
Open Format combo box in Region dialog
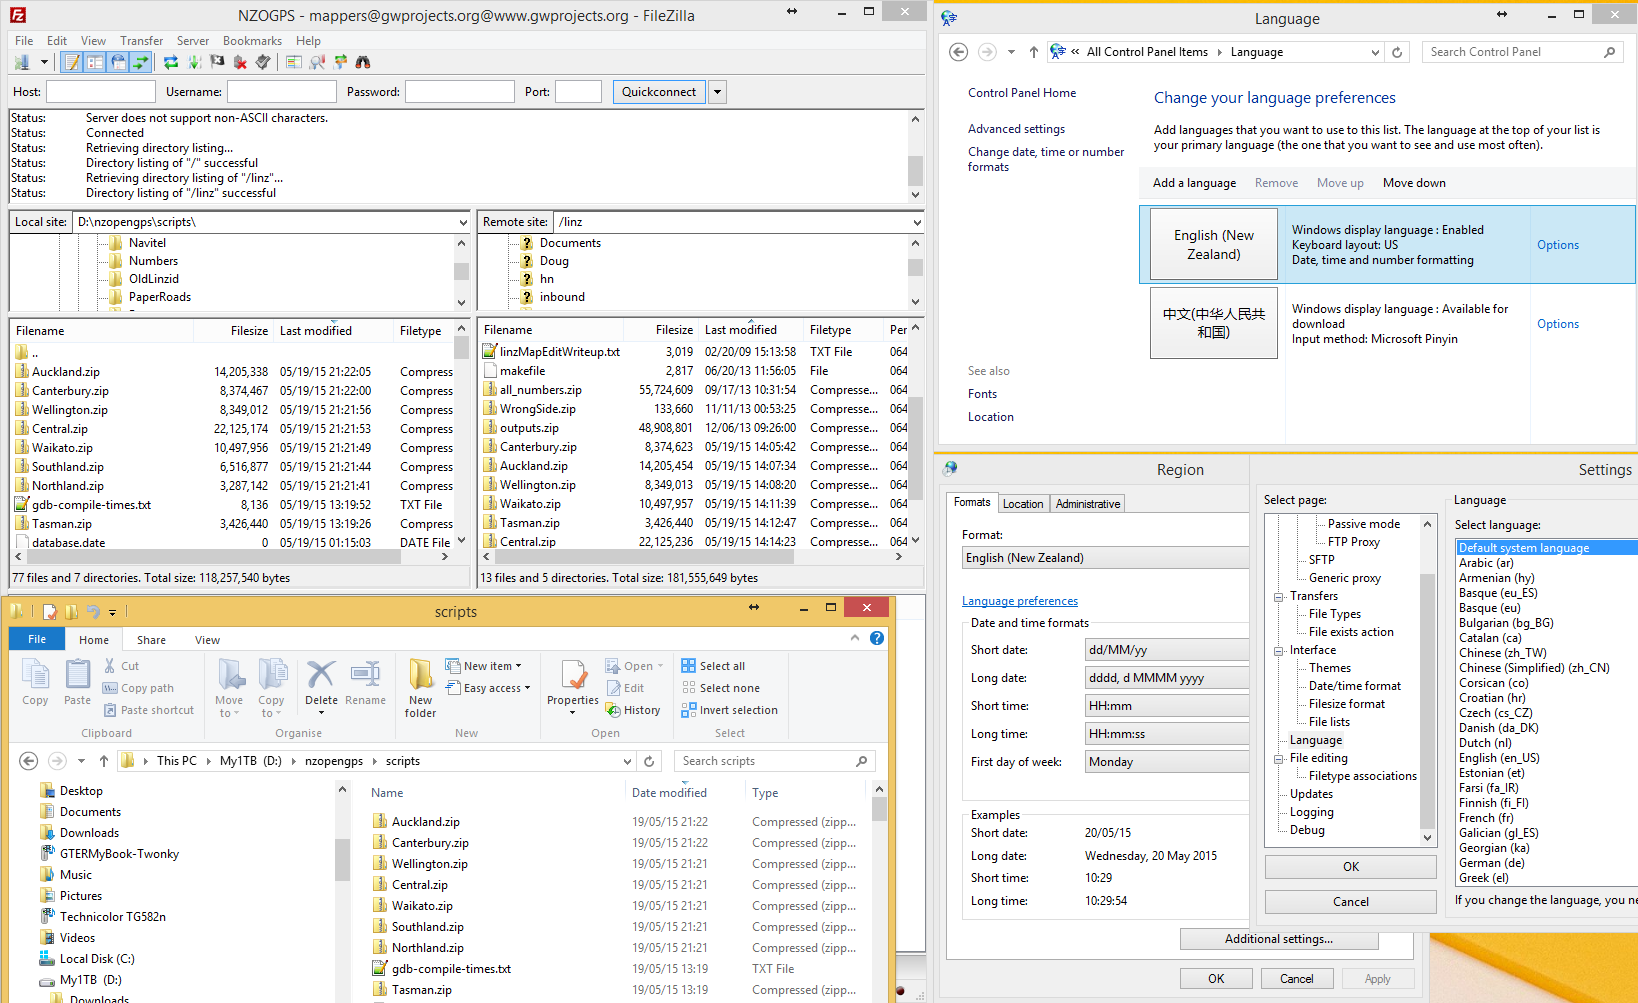tap(1105, 558)
